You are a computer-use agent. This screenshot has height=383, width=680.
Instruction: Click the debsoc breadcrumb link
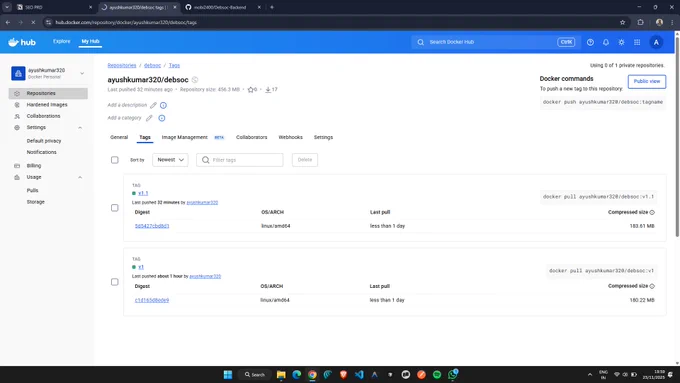[x=152, y=65]
